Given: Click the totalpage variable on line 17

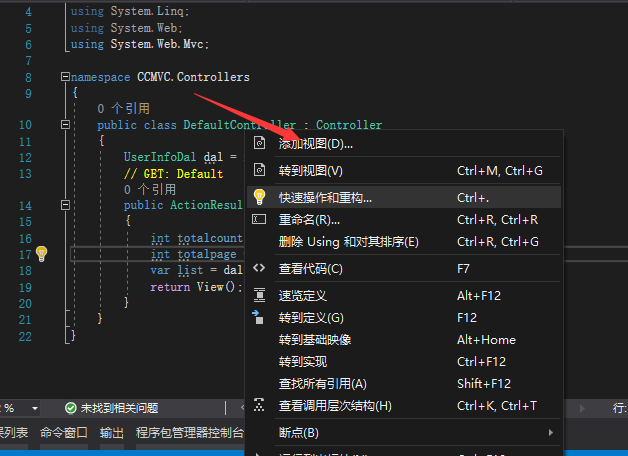Looking at the screenshot, I should coord(207,254).
